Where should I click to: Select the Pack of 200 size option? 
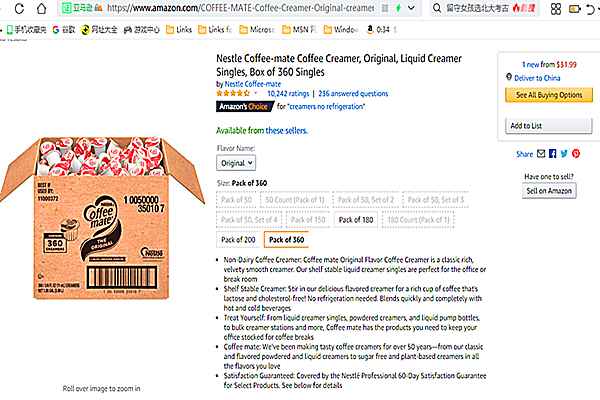(x=239, y=240)
